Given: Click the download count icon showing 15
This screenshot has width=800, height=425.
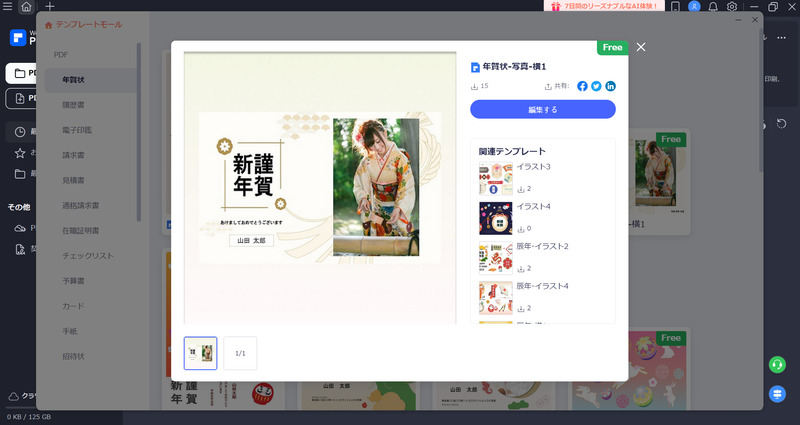Looking at the screenshot, I should [x=474, y=87].
